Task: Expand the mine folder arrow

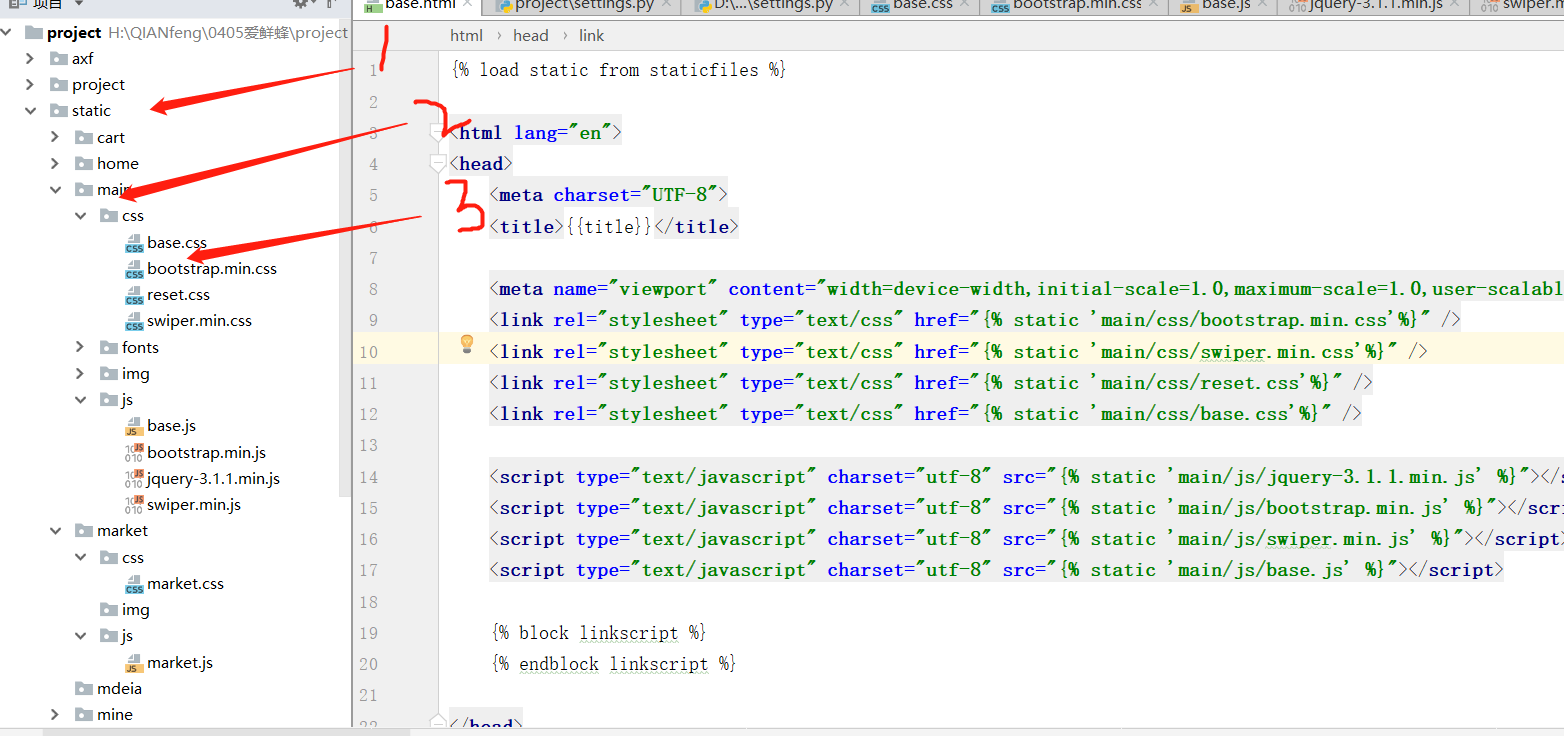Action: [x=56, y=715]
